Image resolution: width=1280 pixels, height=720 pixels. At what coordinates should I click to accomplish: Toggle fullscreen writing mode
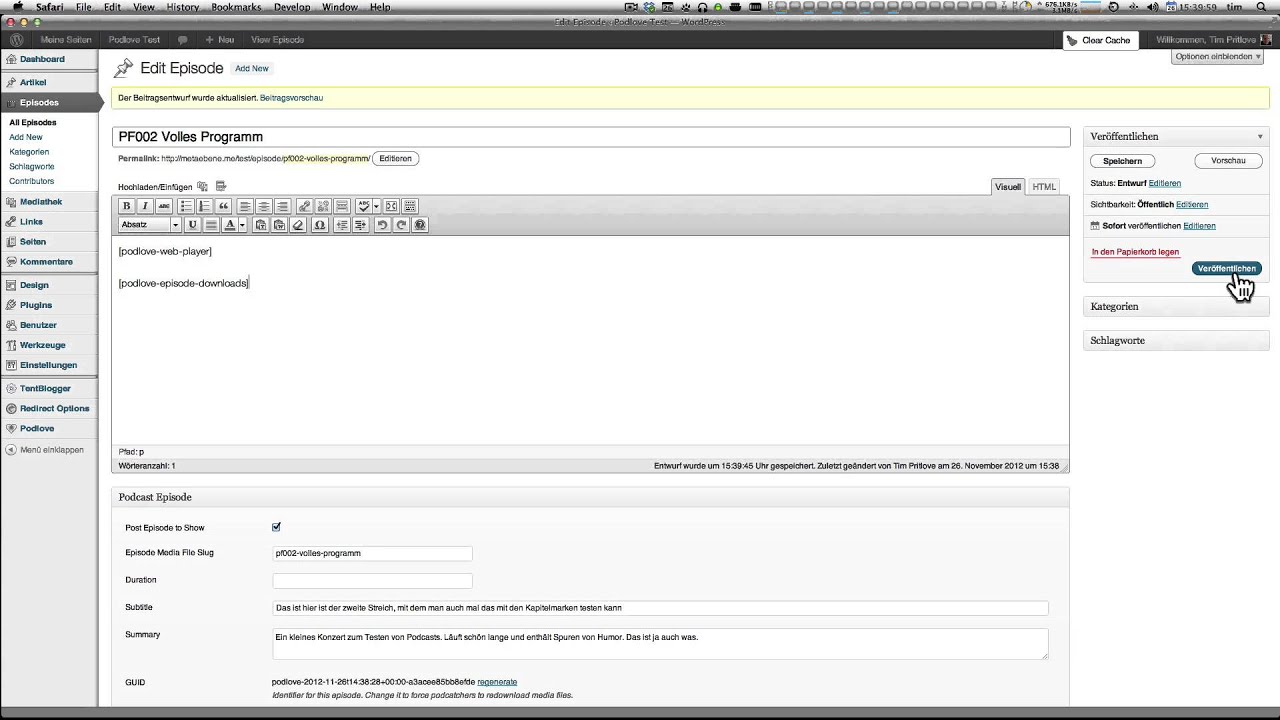pos(391,206)
